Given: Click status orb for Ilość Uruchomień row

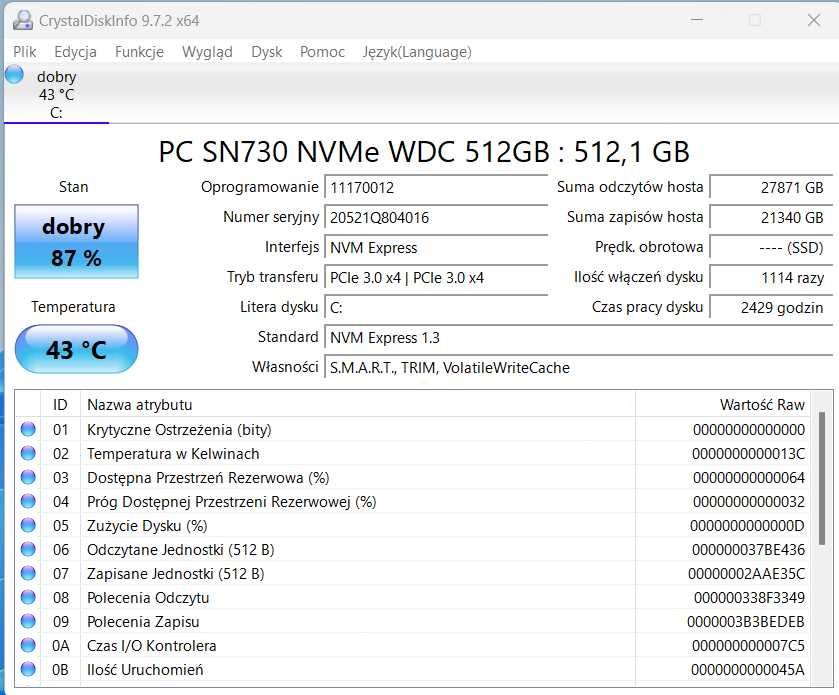Looking at the screenshot, I should point(28,669).
